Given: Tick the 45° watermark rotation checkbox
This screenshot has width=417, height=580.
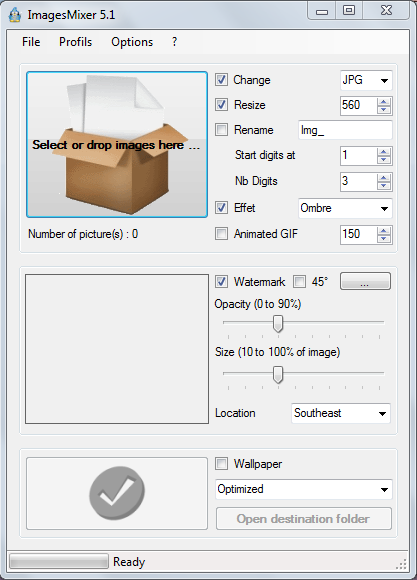Looking at the screenshot, I should click(x=299, y=281).
